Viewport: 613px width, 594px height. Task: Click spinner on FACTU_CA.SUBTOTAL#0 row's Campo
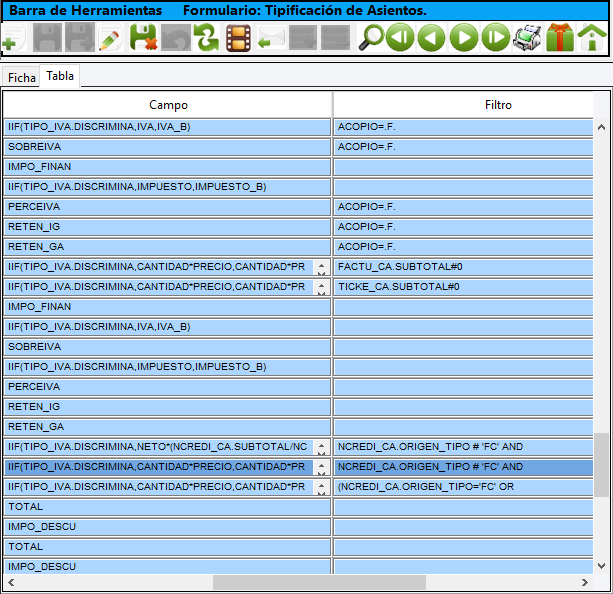(321, 267)
